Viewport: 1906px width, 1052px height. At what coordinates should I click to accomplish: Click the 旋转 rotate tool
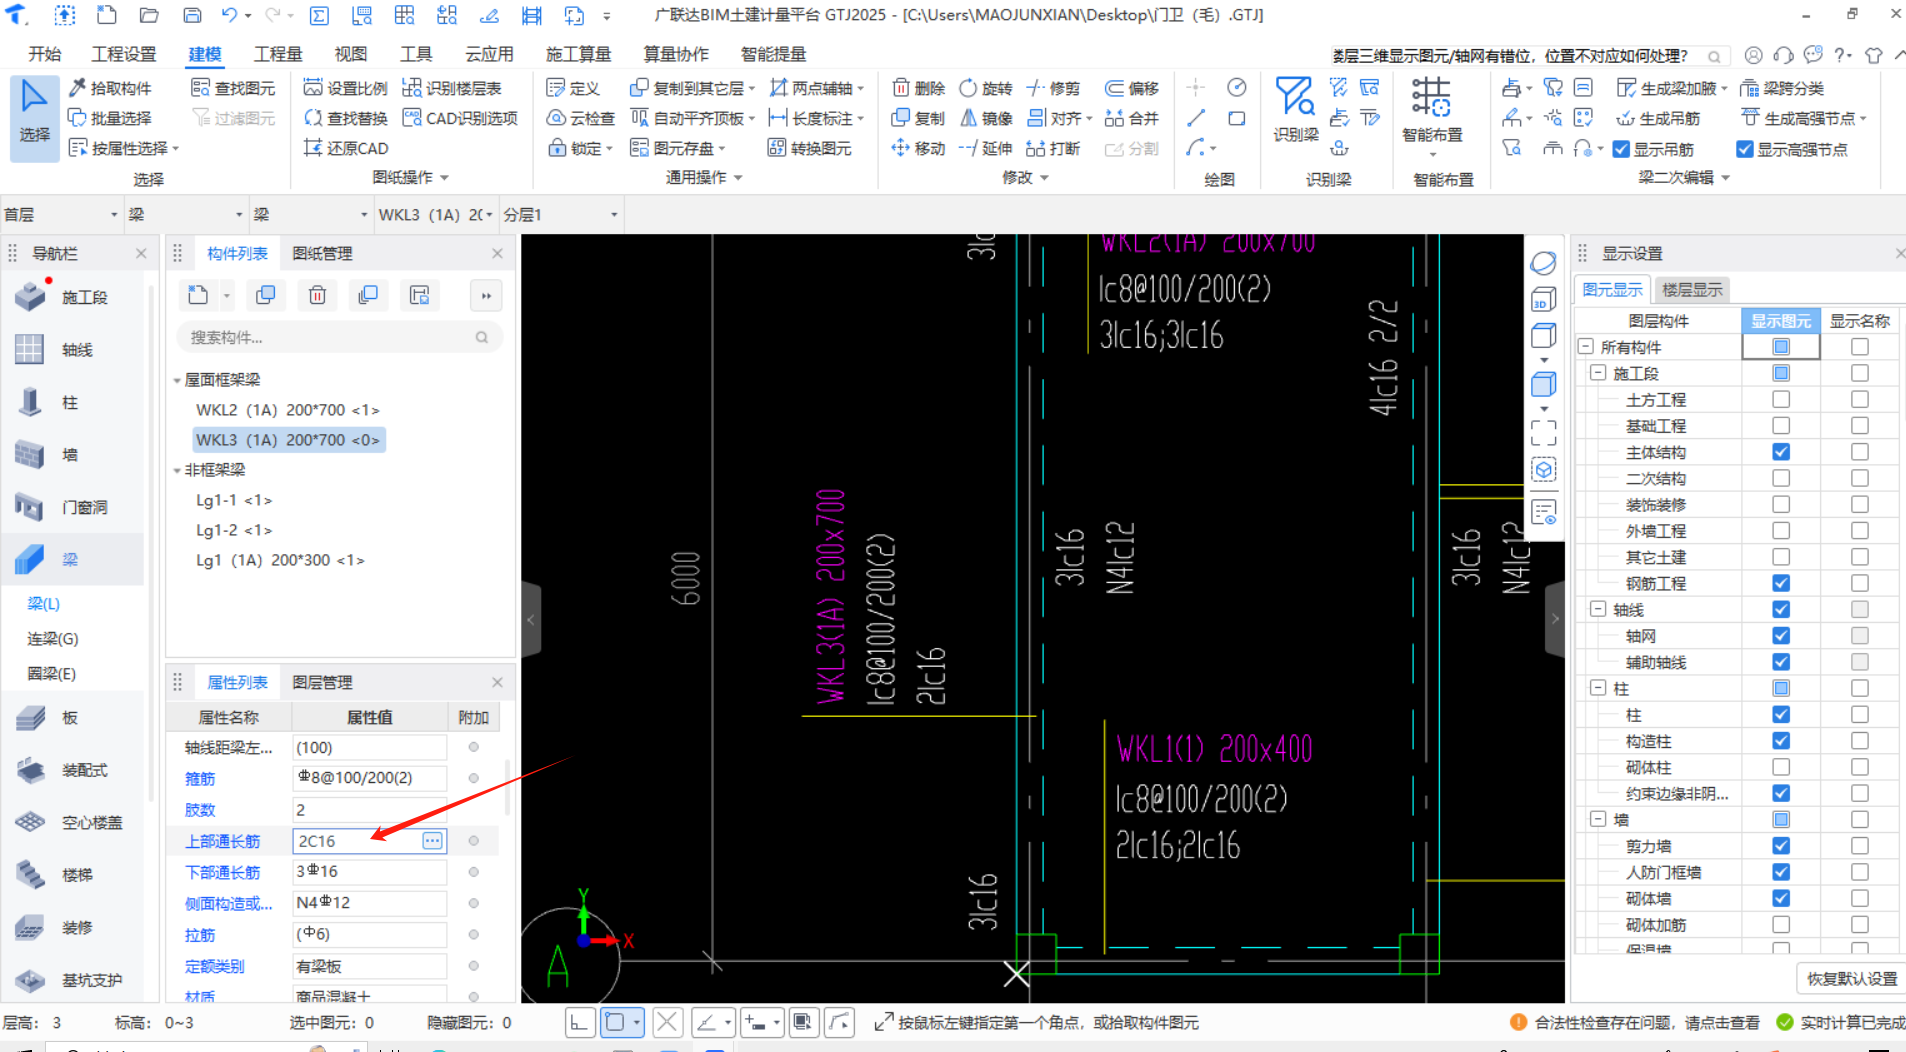986,88
